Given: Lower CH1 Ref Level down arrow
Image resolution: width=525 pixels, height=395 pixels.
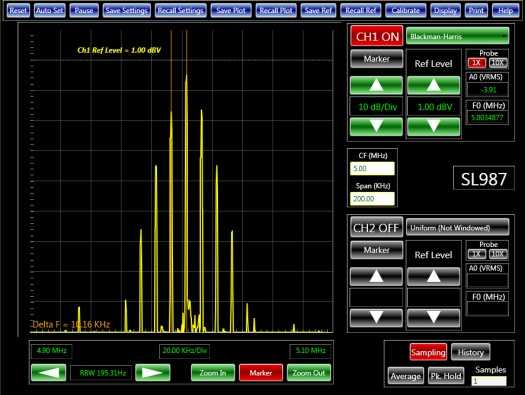Looking at the screenshot, I should (x=433, y=127).
